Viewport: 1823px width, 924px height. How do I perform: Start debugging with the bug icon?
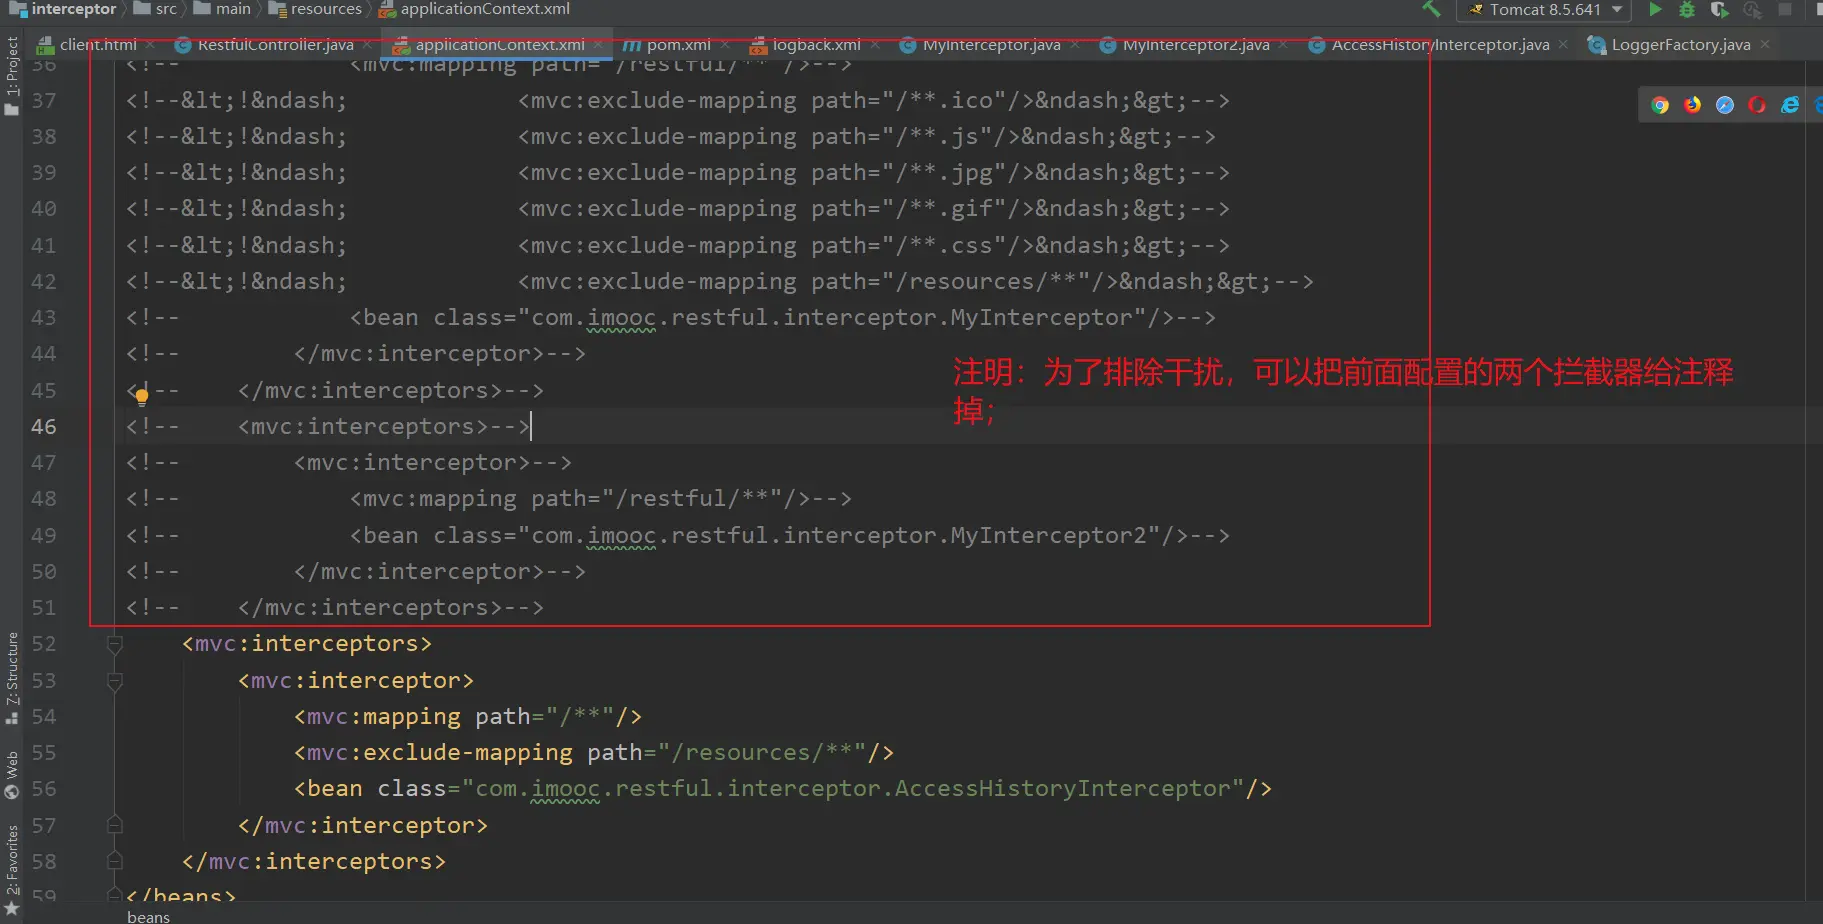tap(1687, 10)
